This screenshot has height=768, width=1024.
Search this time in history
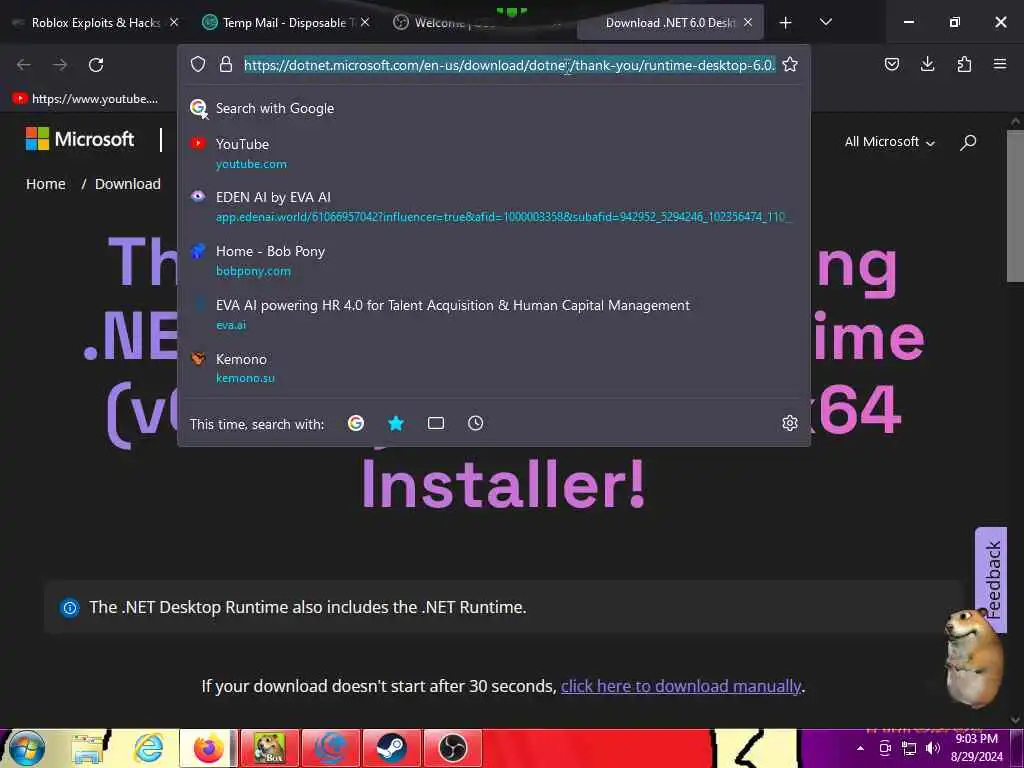coord(475,423)
